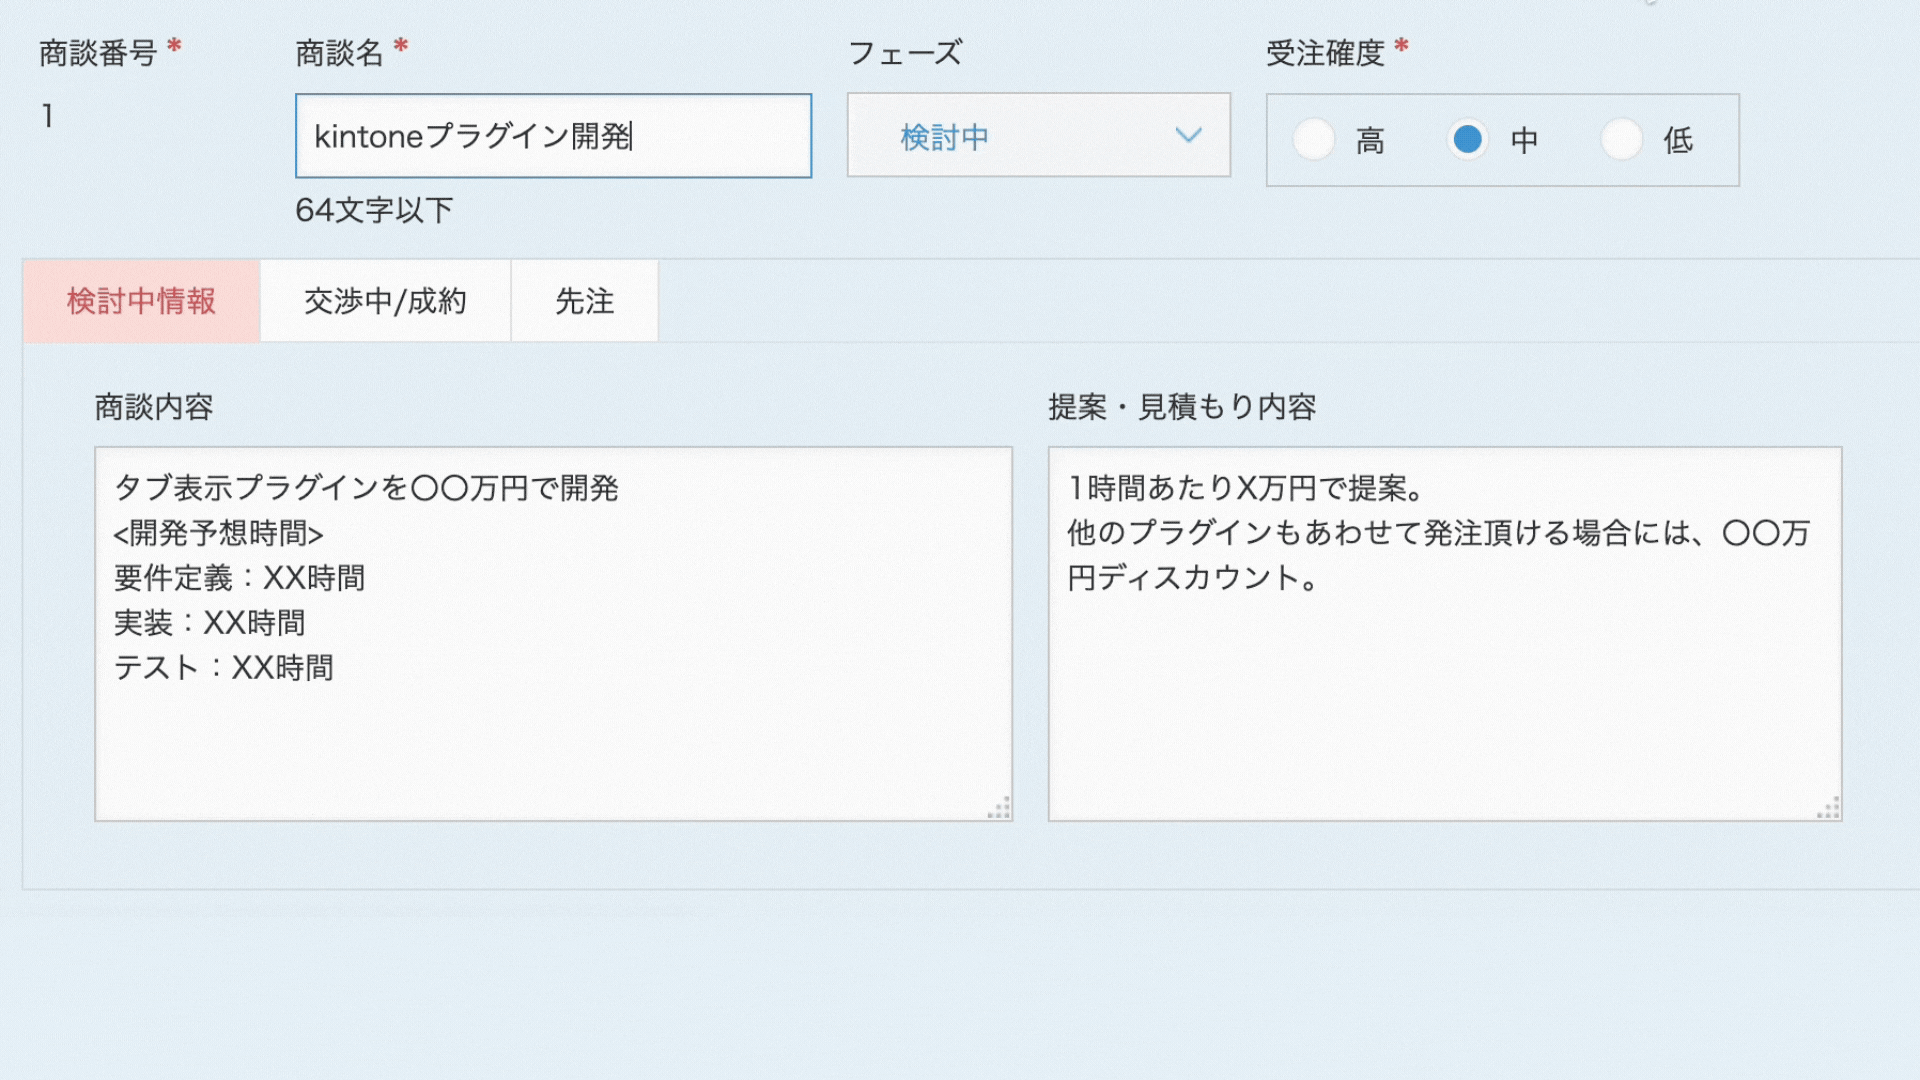The height and width of the screenshot is (1080, 1920).
Task: Click the 提案・見積もり内容 label
Action: 1182,407
